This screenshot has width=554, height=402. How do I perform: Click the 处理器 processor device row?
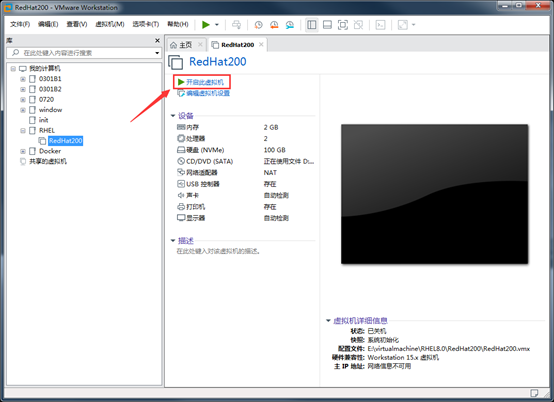tap(245, 138)
